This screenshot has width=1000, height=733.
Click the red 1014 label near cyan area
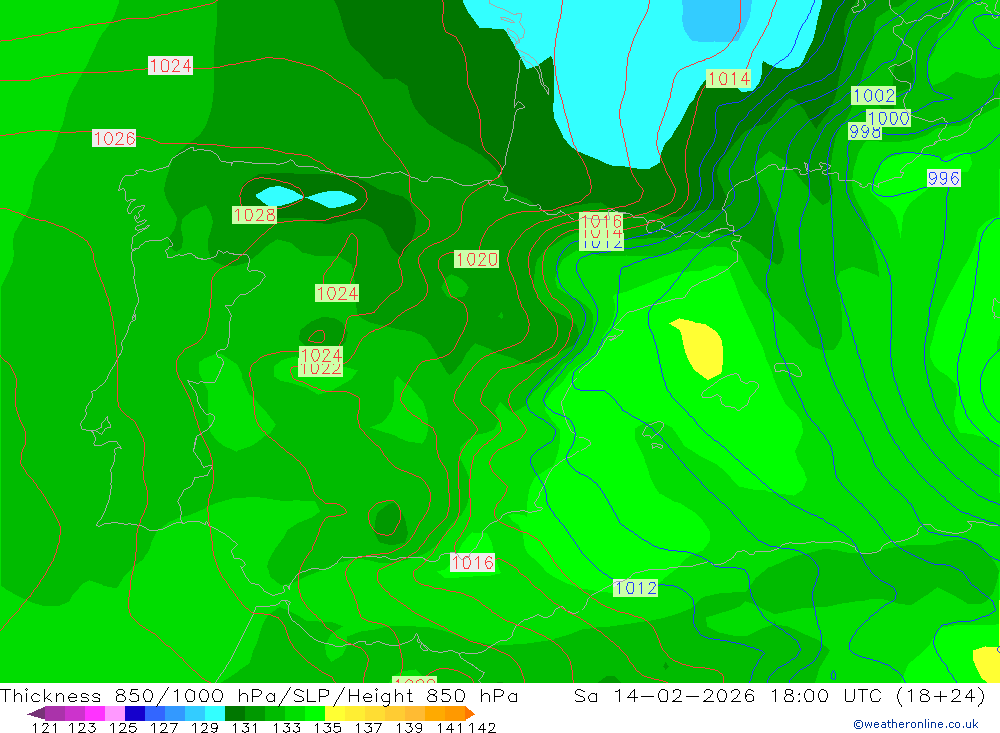(x=728, y=79)
